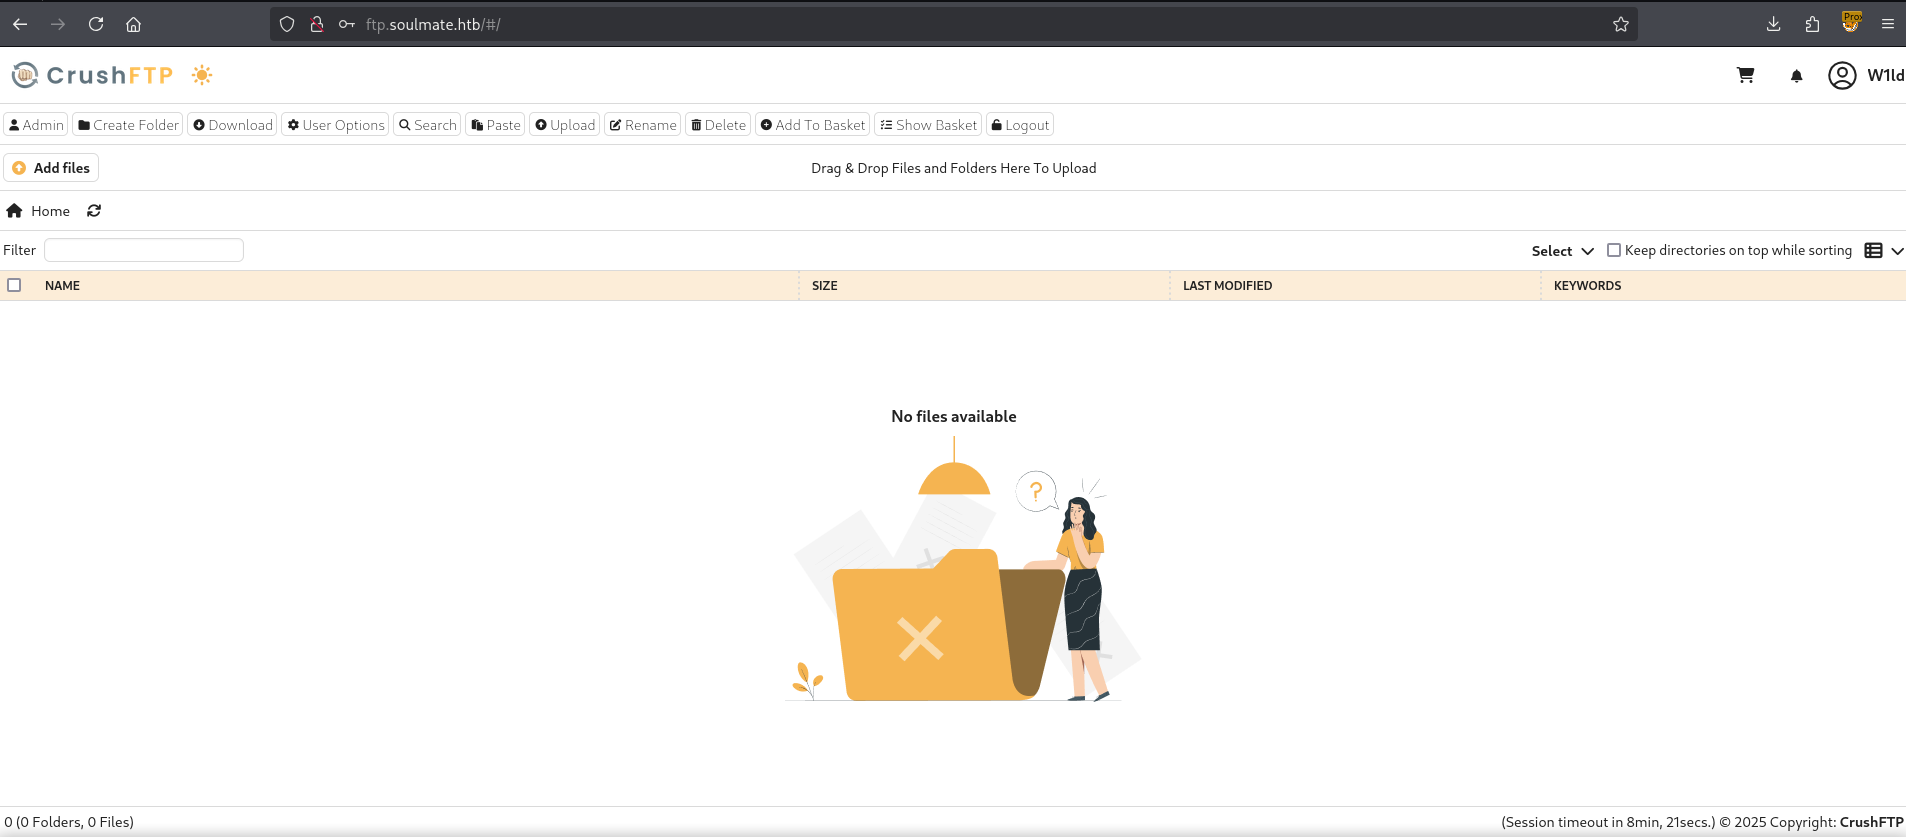
Task: Toggle Keep directories on top while sorting
Action: tap(1613, 250)
